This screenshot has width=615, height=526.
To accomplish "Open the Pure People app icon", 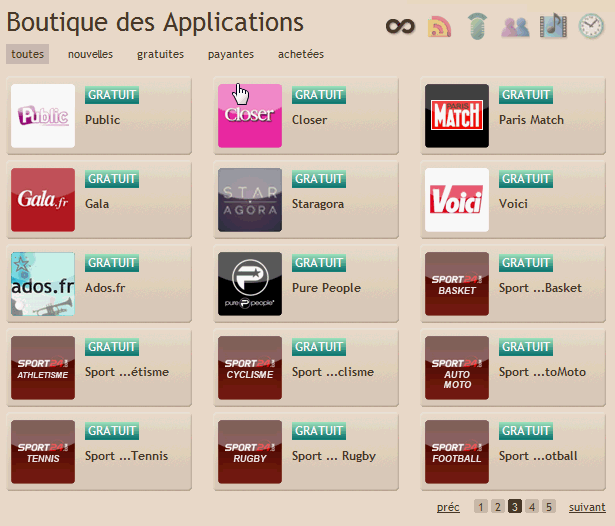I will point(250,284).
